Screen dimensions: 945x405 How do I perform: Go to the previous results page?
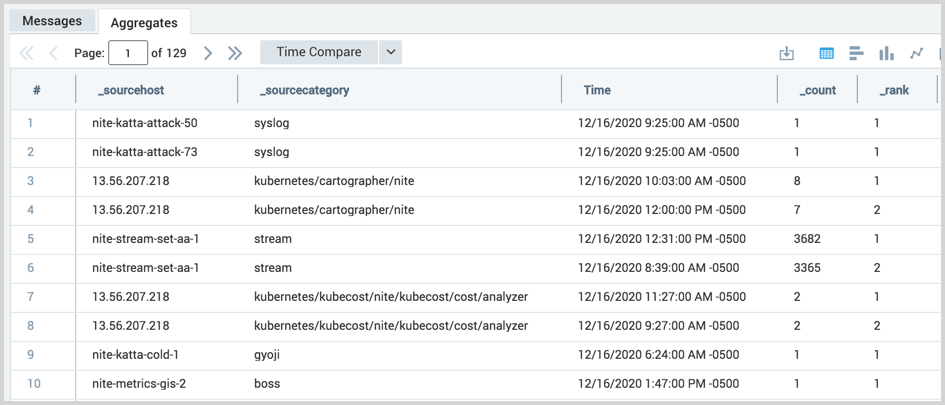click(53, 53)
